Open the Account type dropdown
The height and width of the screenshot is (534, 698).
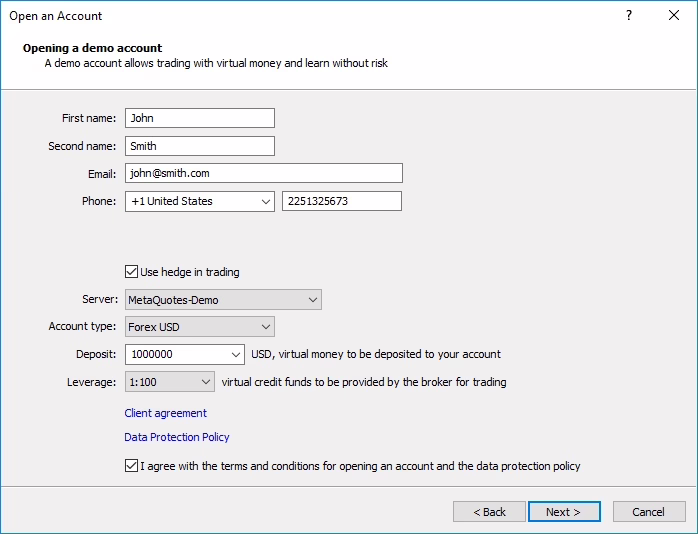(x=266, y=326)
